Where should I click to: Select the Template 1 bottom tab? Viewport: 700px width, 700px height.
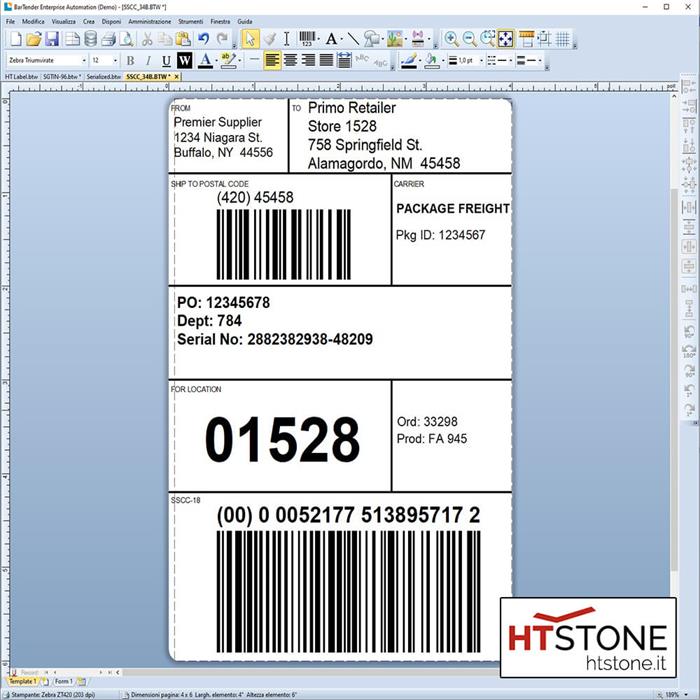tap(23, 681)
